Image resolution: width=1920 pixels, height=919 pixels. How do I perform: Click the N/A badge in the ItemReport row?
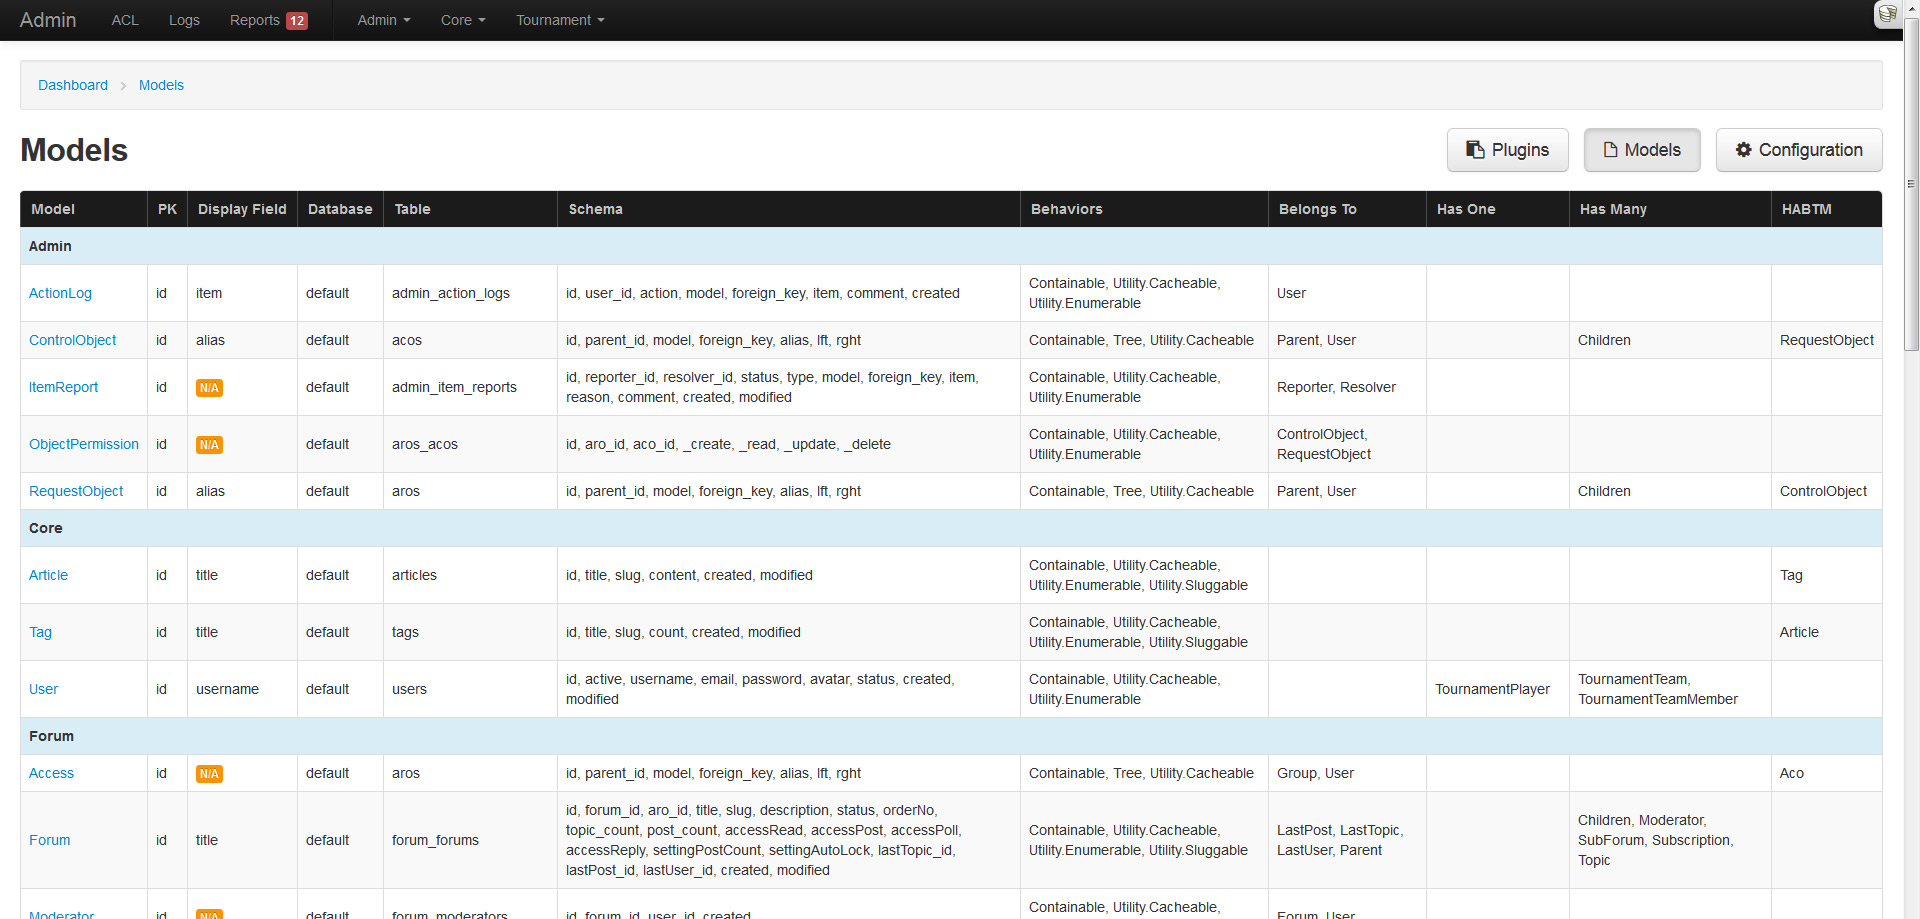coord(209,388)
